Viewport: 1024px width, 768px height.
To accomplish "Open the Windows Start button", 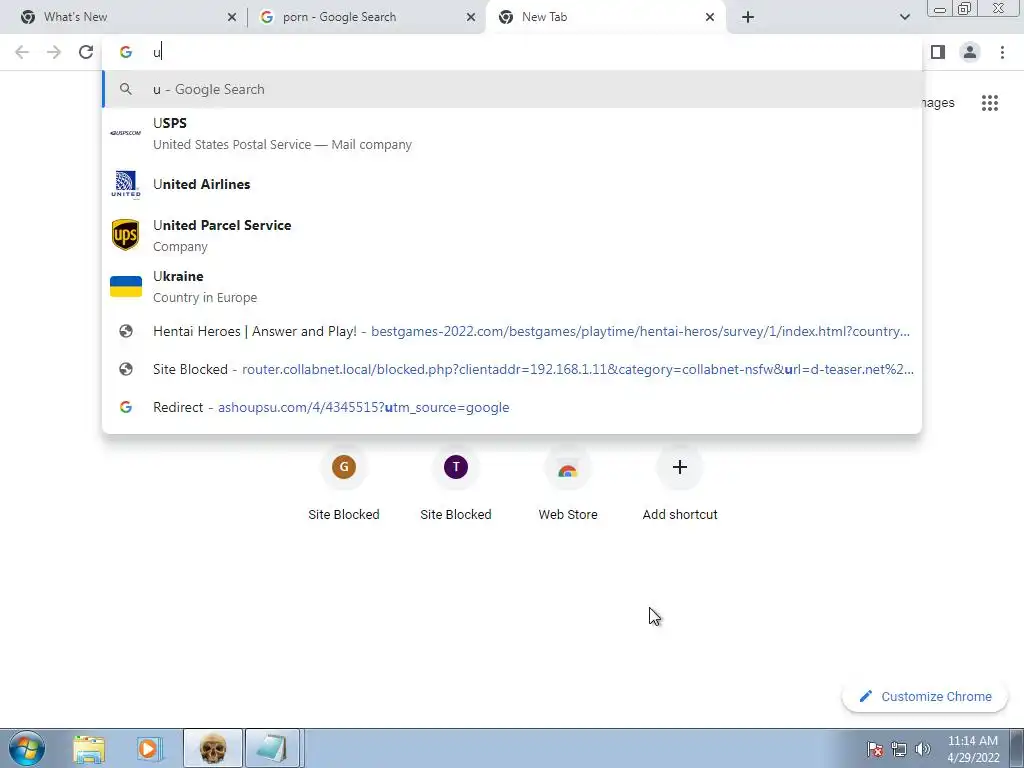I will point(26,748).
